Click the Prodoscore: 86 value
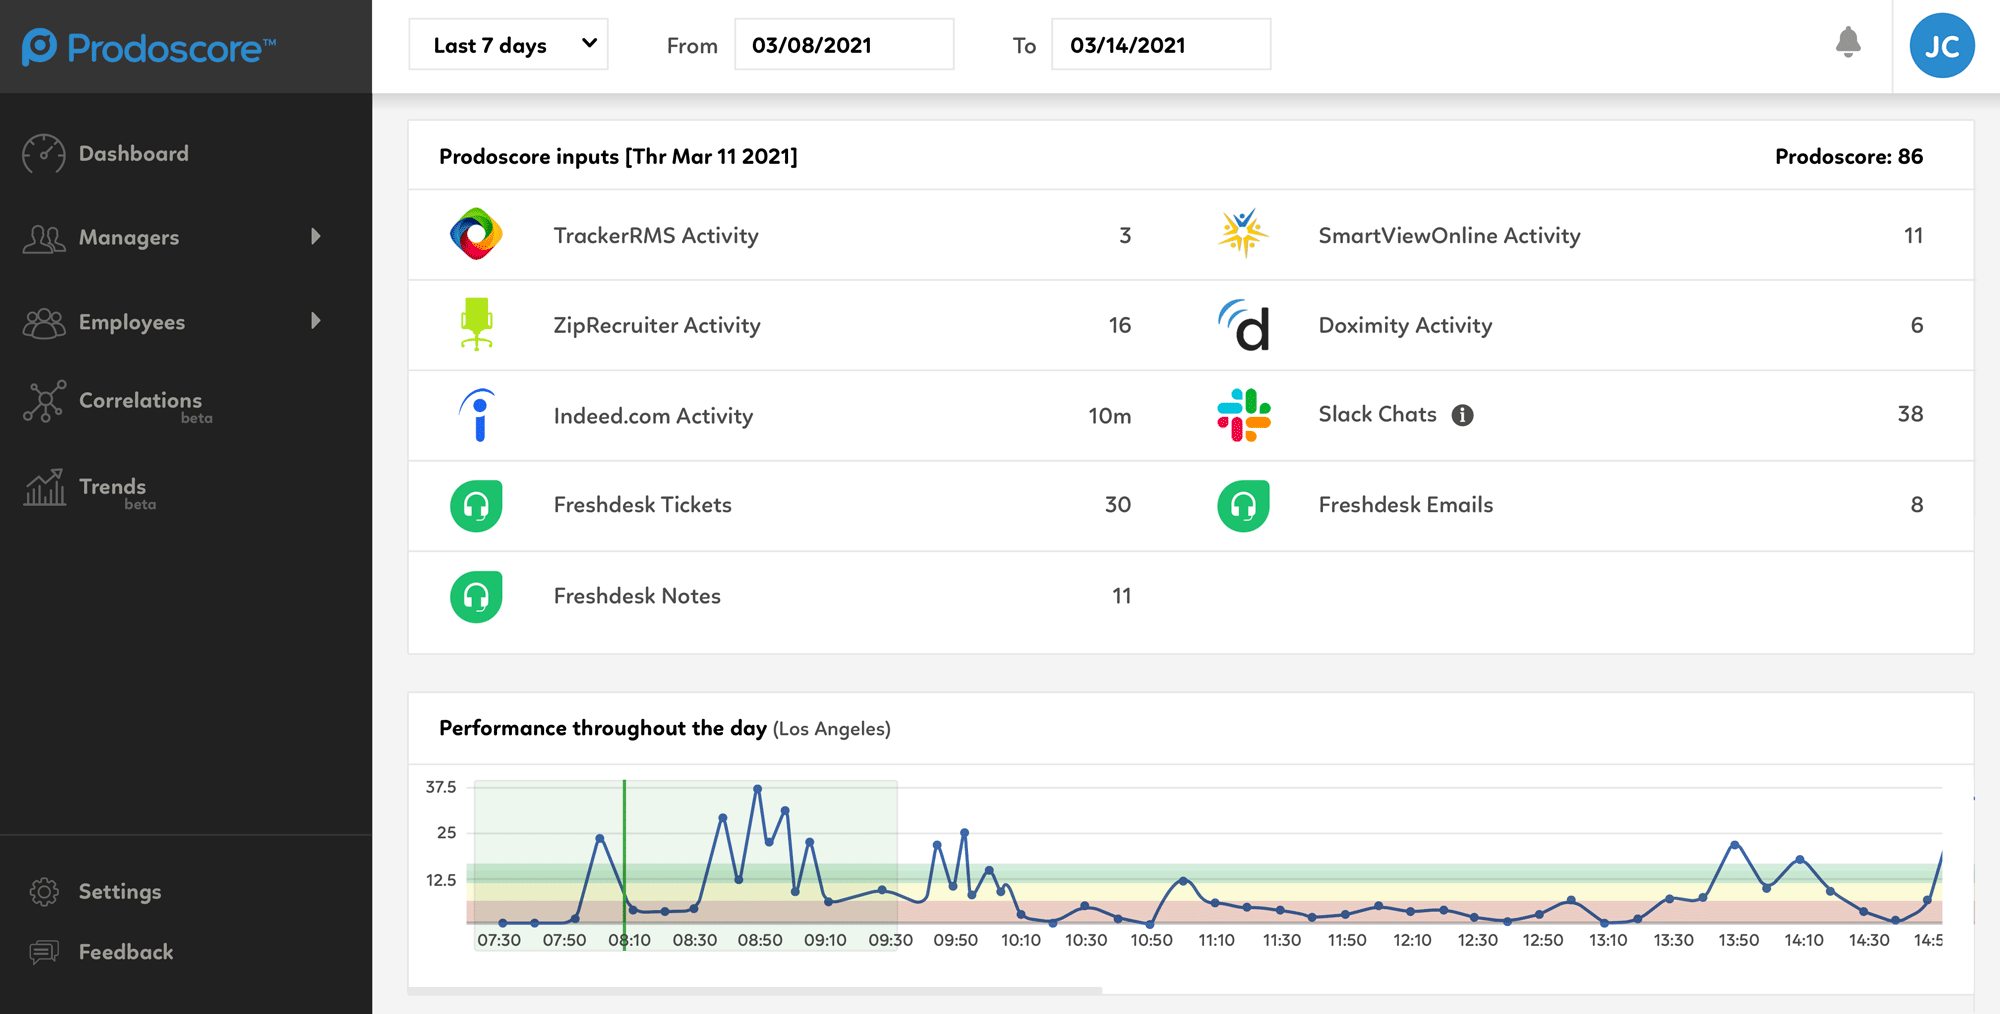Screen dimensions: 2000x1014 [1848, 156]
